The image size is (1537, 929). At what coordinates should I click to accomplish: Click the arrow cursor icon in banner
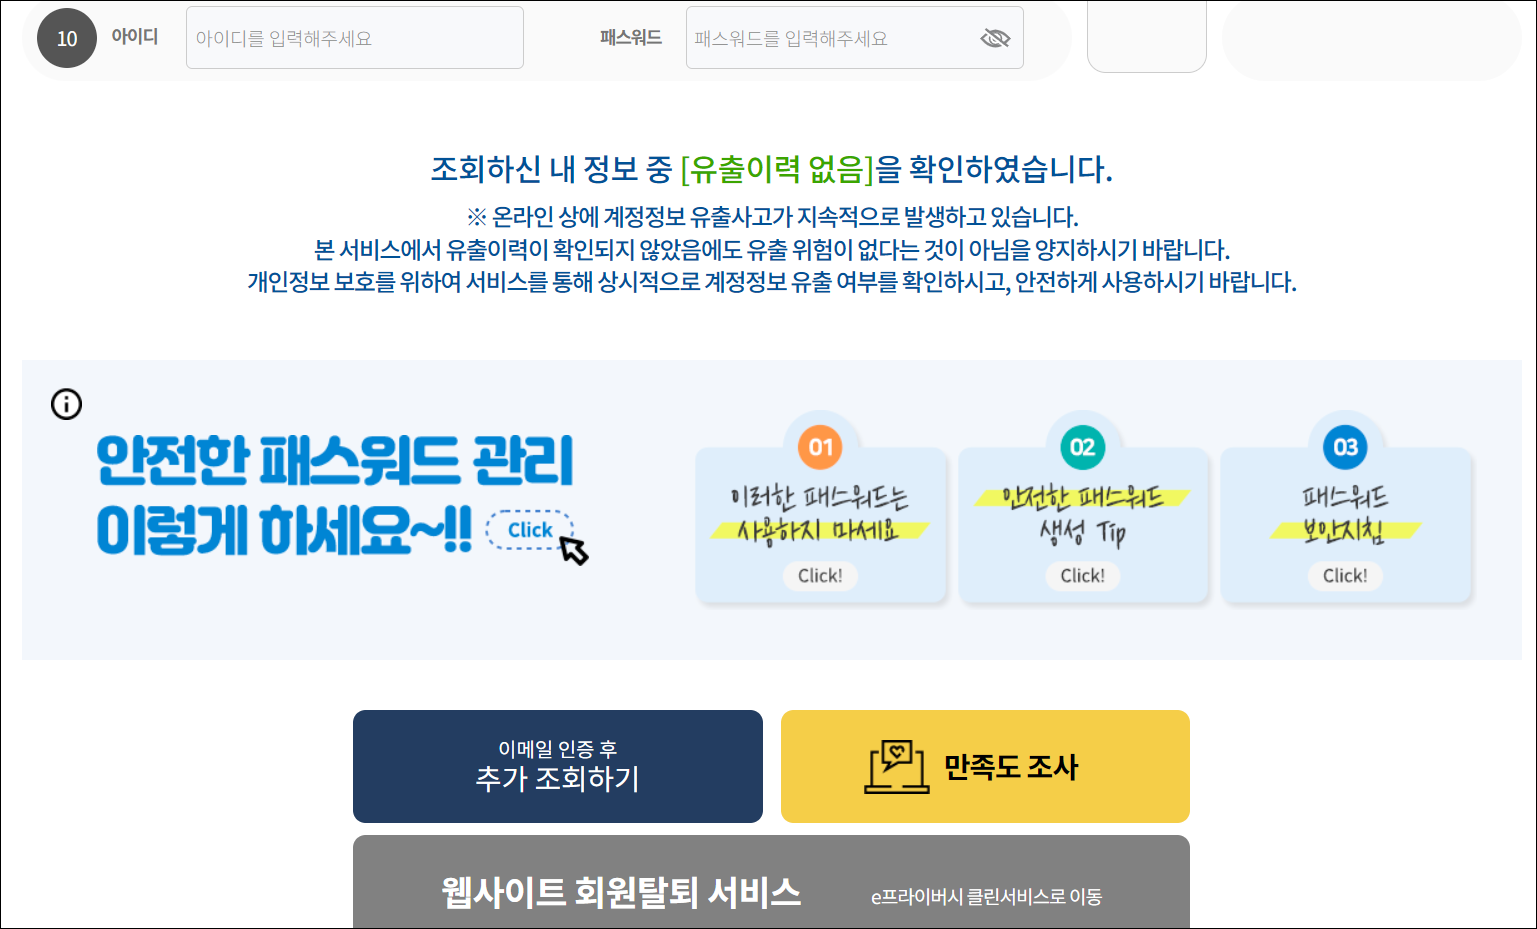point(574,550)
